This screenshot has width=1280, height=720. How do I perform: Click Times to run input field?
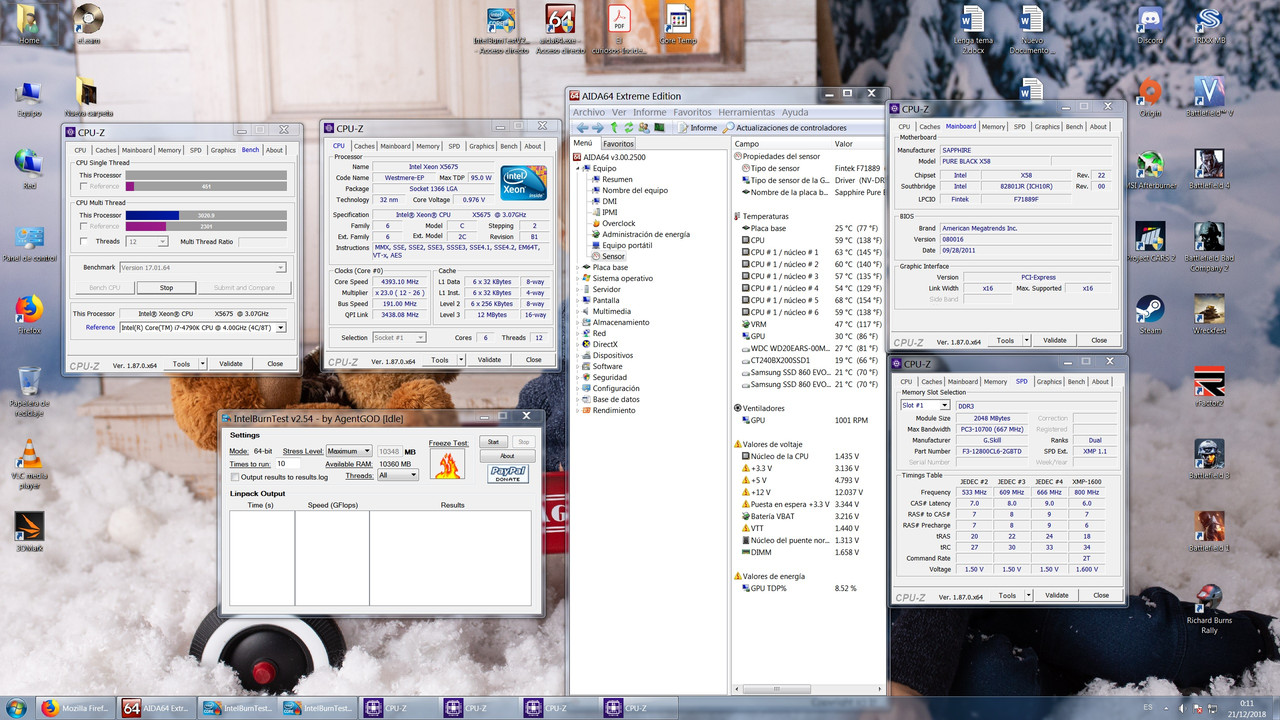[x=288, y=464]
